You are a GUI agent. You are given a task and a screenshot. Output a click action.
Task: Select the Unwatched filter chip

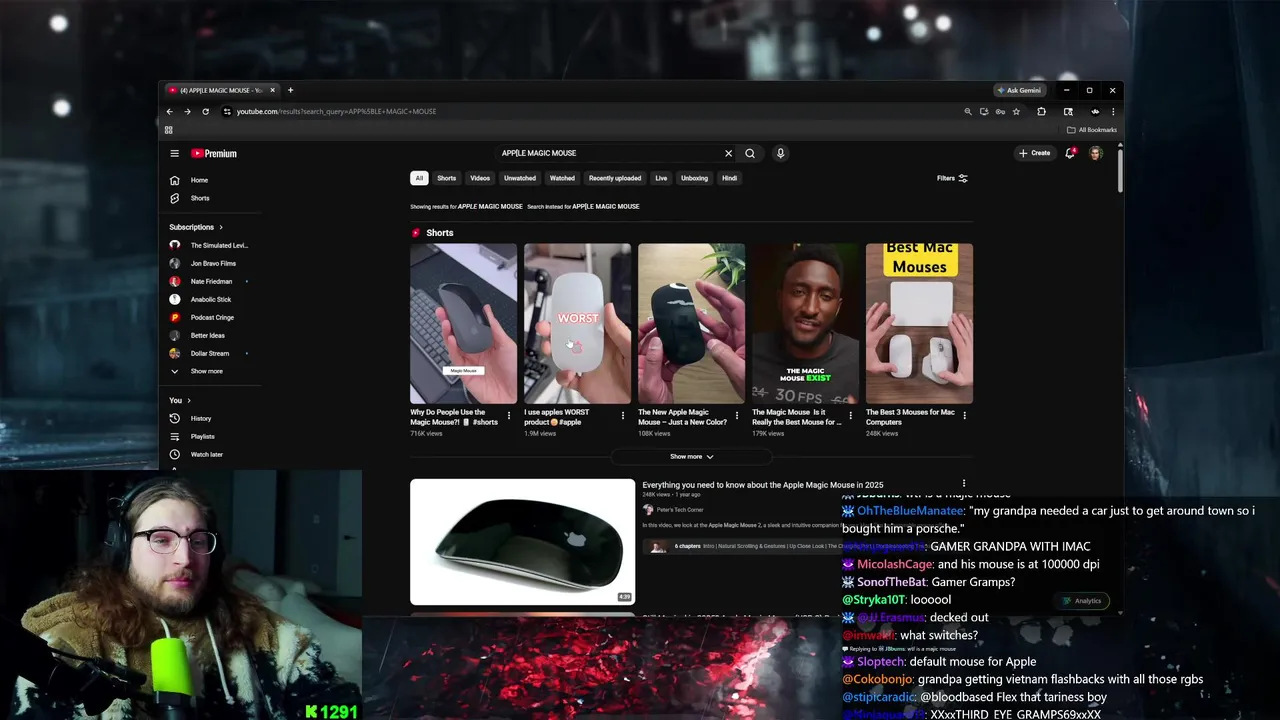(x=520, y=178)
